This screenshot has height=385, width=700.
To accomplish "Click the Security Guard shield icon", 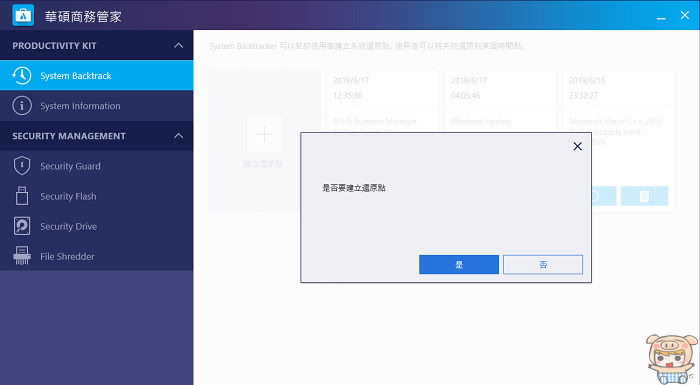I will point(22,166).
